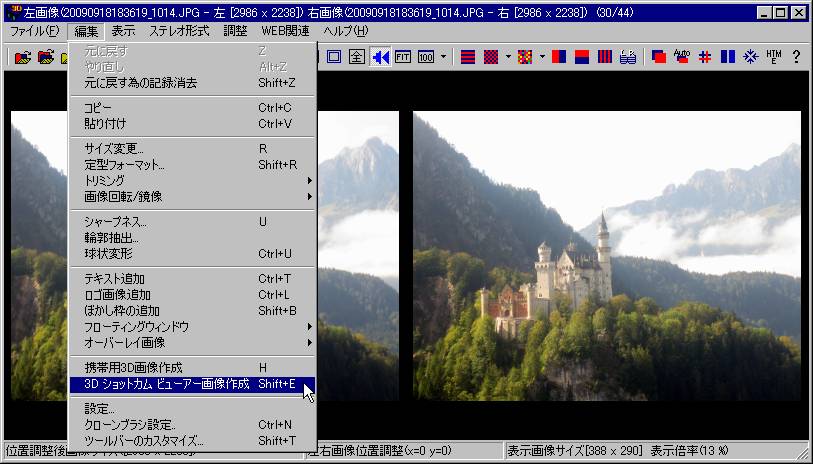
Task: Click the question mark help icon
Action: (796, 57)
